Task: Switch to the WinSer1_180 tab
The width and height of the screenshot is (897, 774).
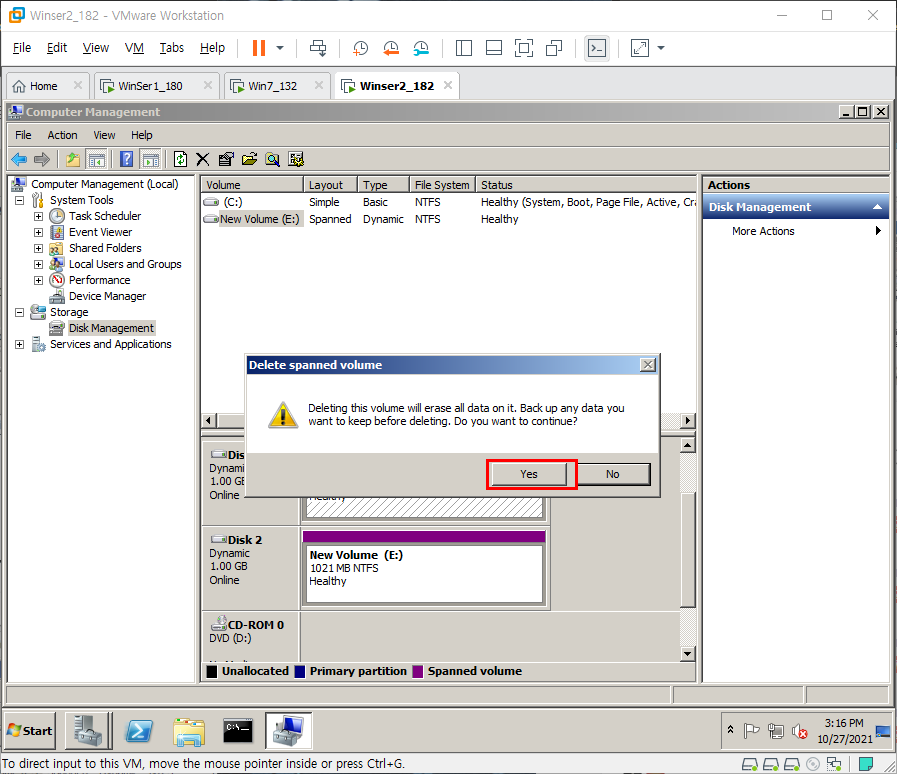Action: click(150, 86)
